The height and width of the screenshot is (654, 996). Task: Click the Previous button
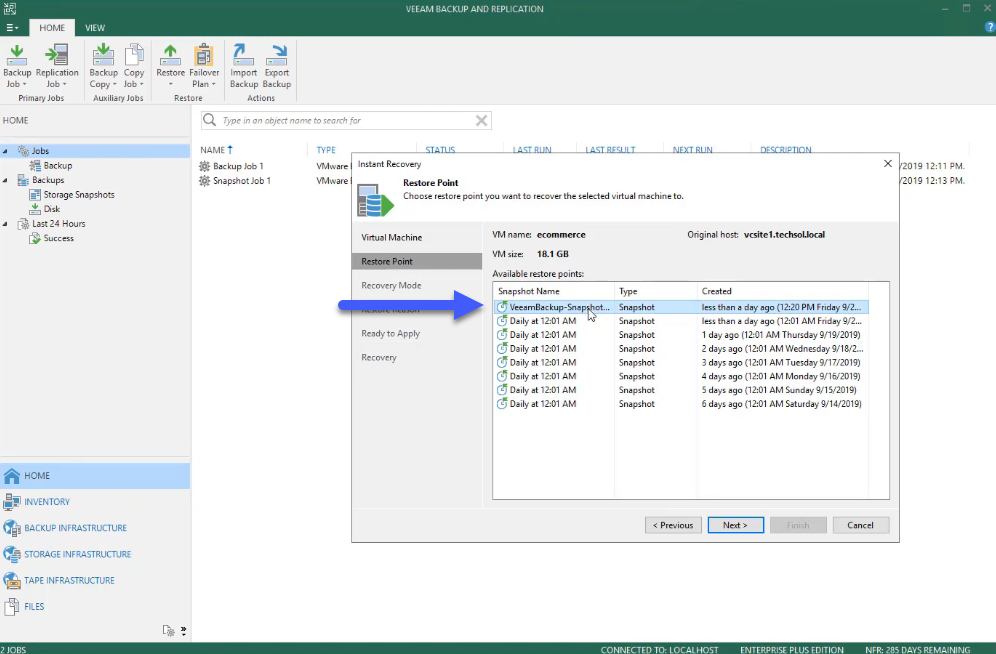tap(673, 526)
